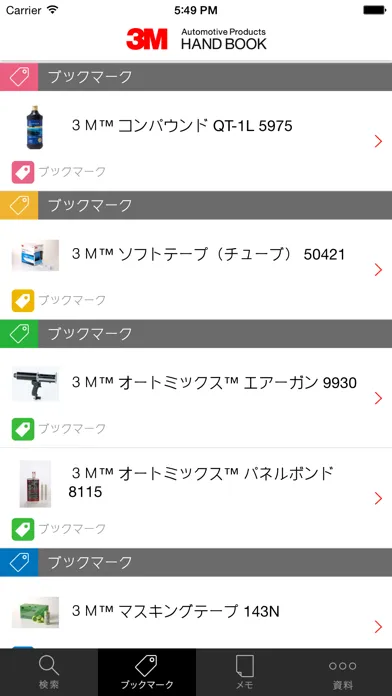392x696 pixels.
Task: Tap the green bookmark tag under パネルボンド 8115
Action: [x=23, y=529]
